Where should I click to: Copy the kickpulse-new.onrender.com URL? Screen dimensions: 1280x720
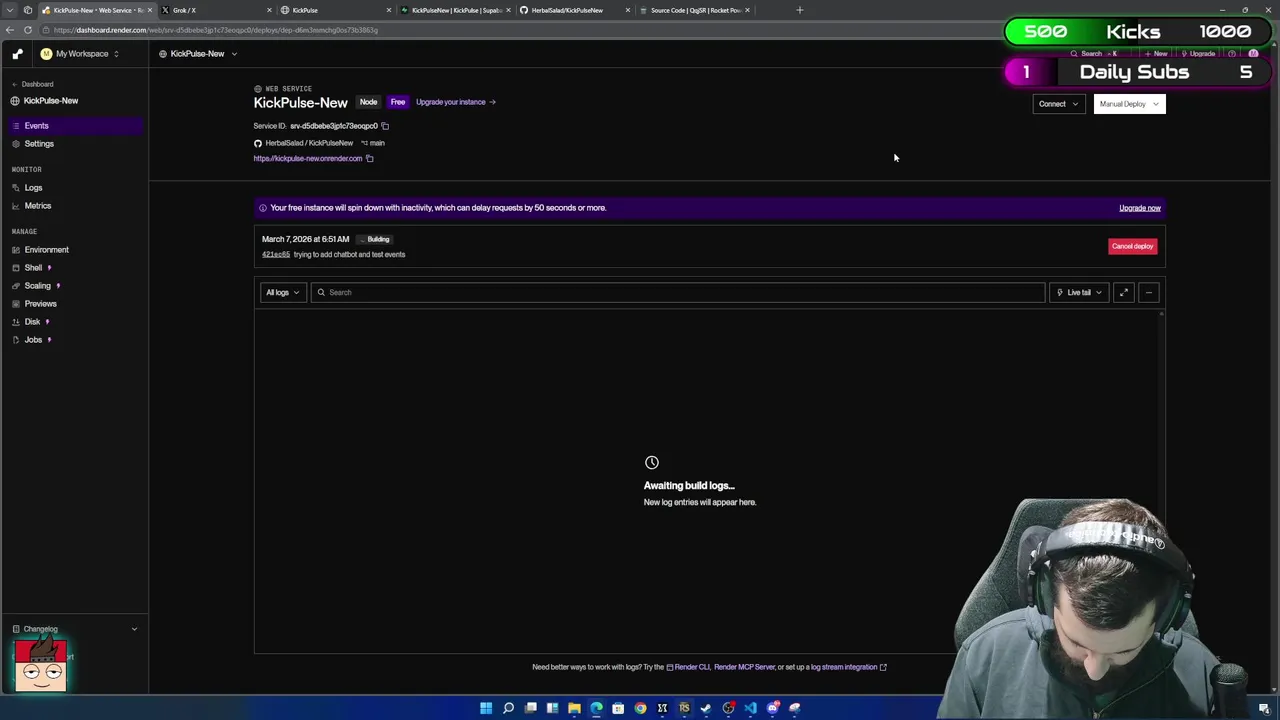pos(369,158)
